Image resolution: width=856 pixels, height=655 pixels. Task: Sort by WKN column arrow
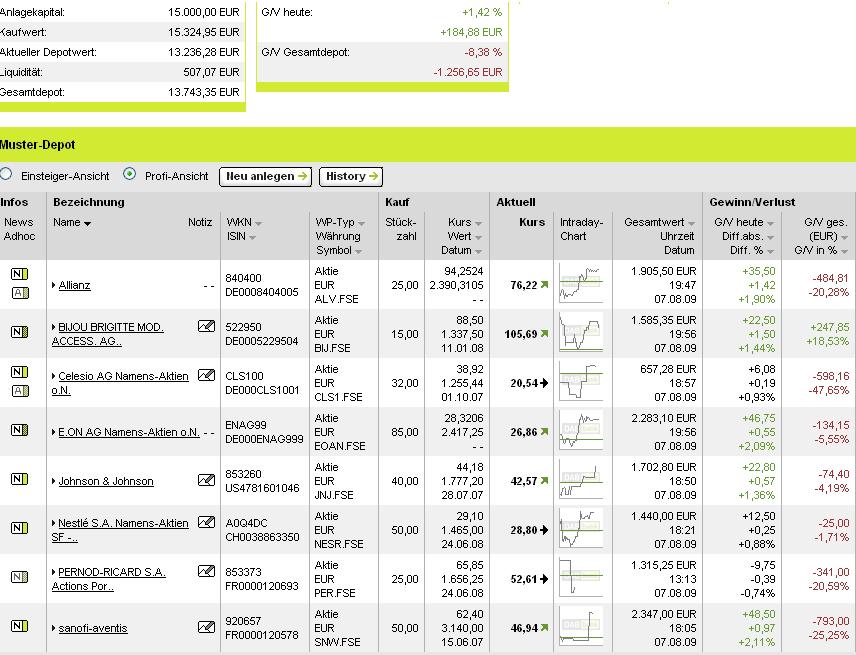pyautogui.click(x=258, y=223)
